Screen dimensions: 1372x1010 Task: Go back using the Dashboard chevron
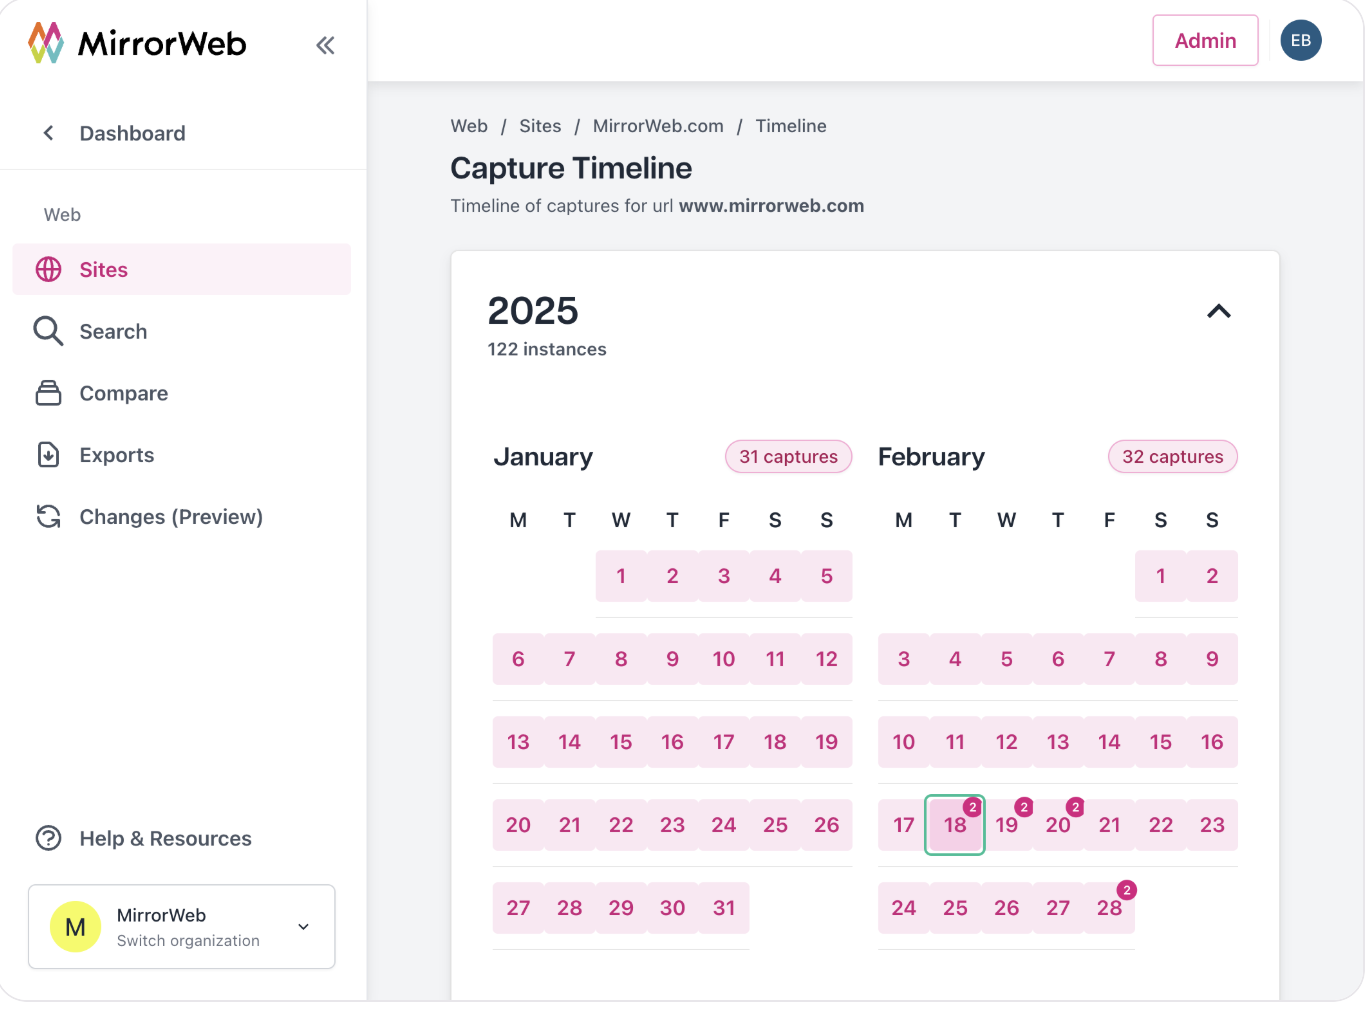(48, 133)
